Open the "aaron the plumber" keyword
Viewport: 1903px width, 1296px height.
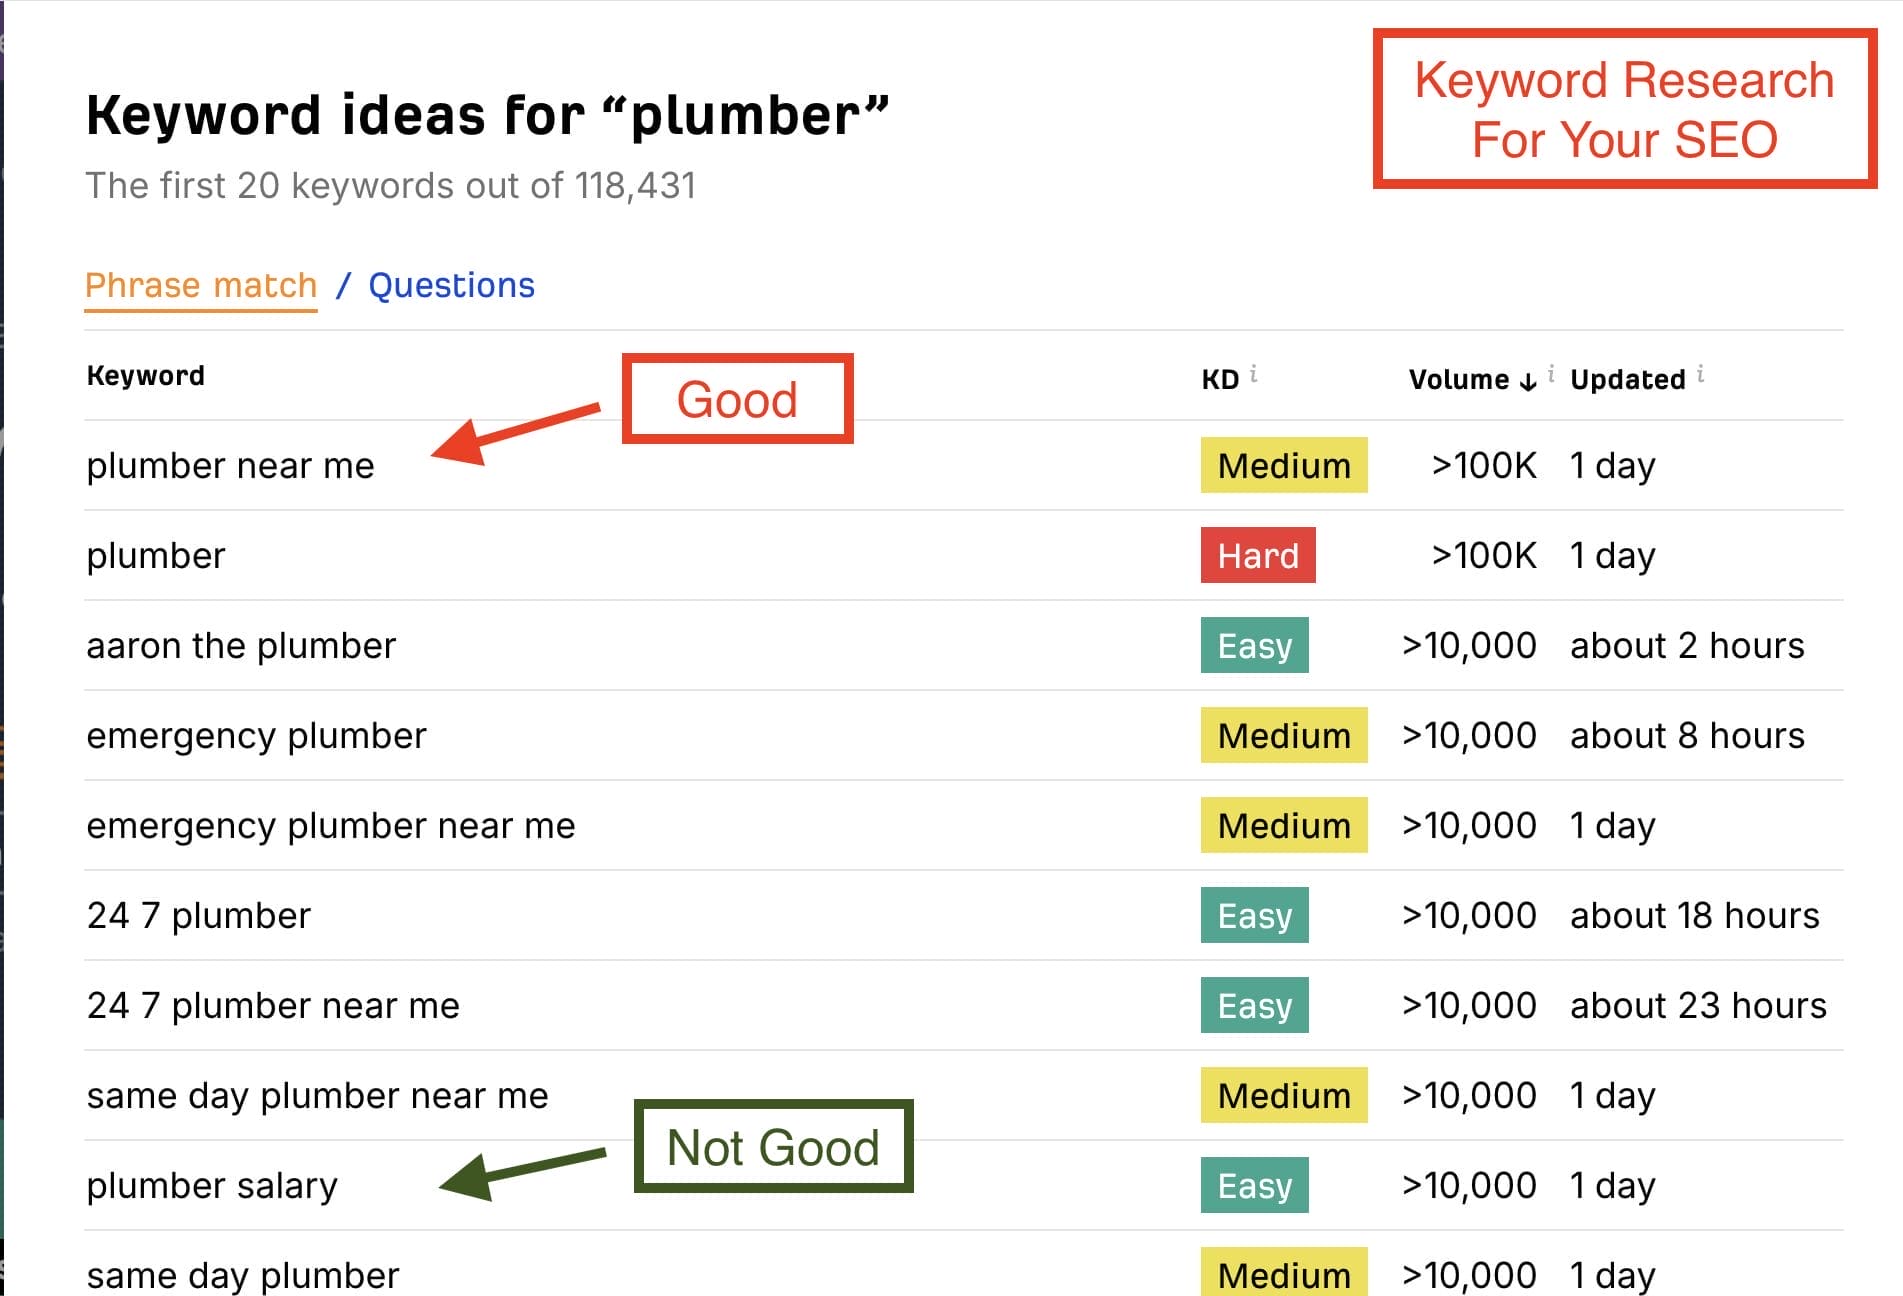click(x=241, y=646)
